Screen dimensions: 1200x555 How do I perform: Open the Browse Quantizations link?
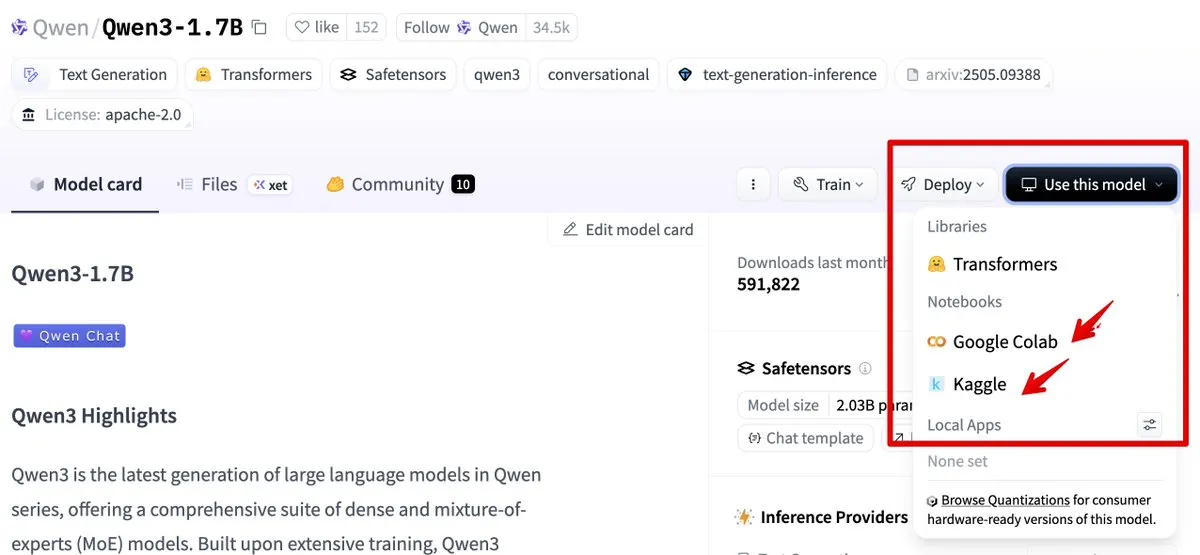click(1006, 500)
